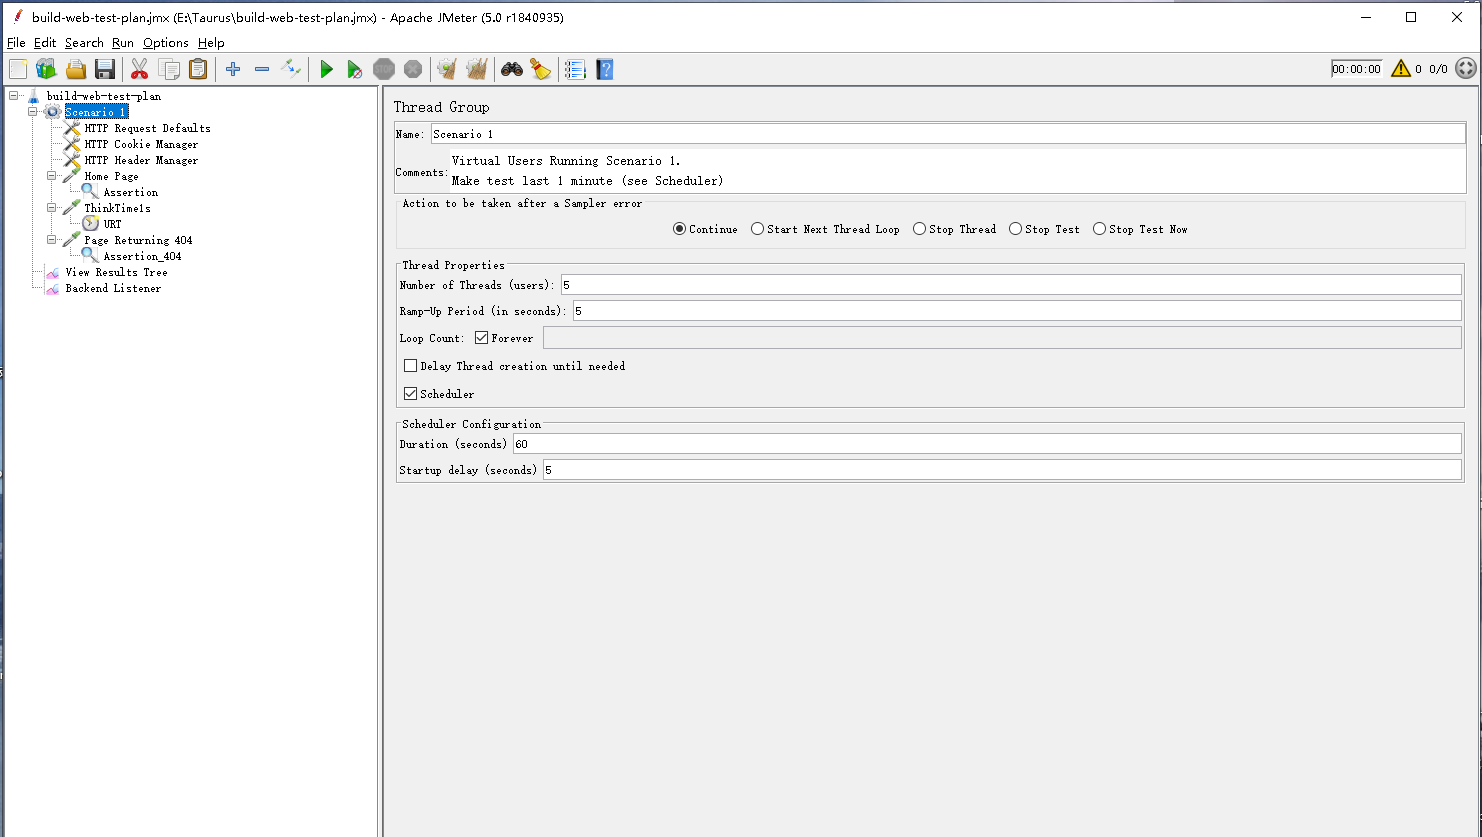
Task: Open Search with the binoculars icon
Action: [x=512, y=69]
